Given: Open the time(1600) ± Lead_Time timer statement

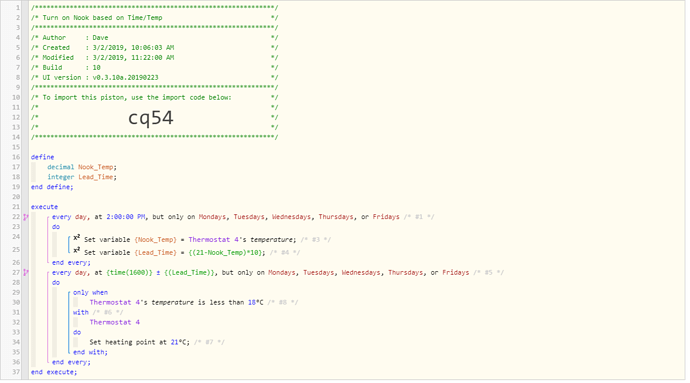Looking at the screenshot, I should [261, 273].
